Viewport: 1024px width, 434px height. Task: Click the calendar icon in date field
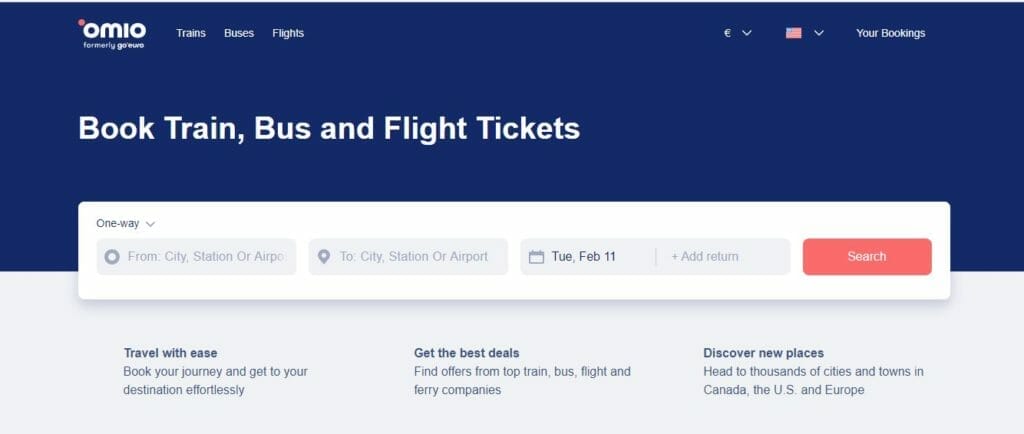tap(536, 256)
